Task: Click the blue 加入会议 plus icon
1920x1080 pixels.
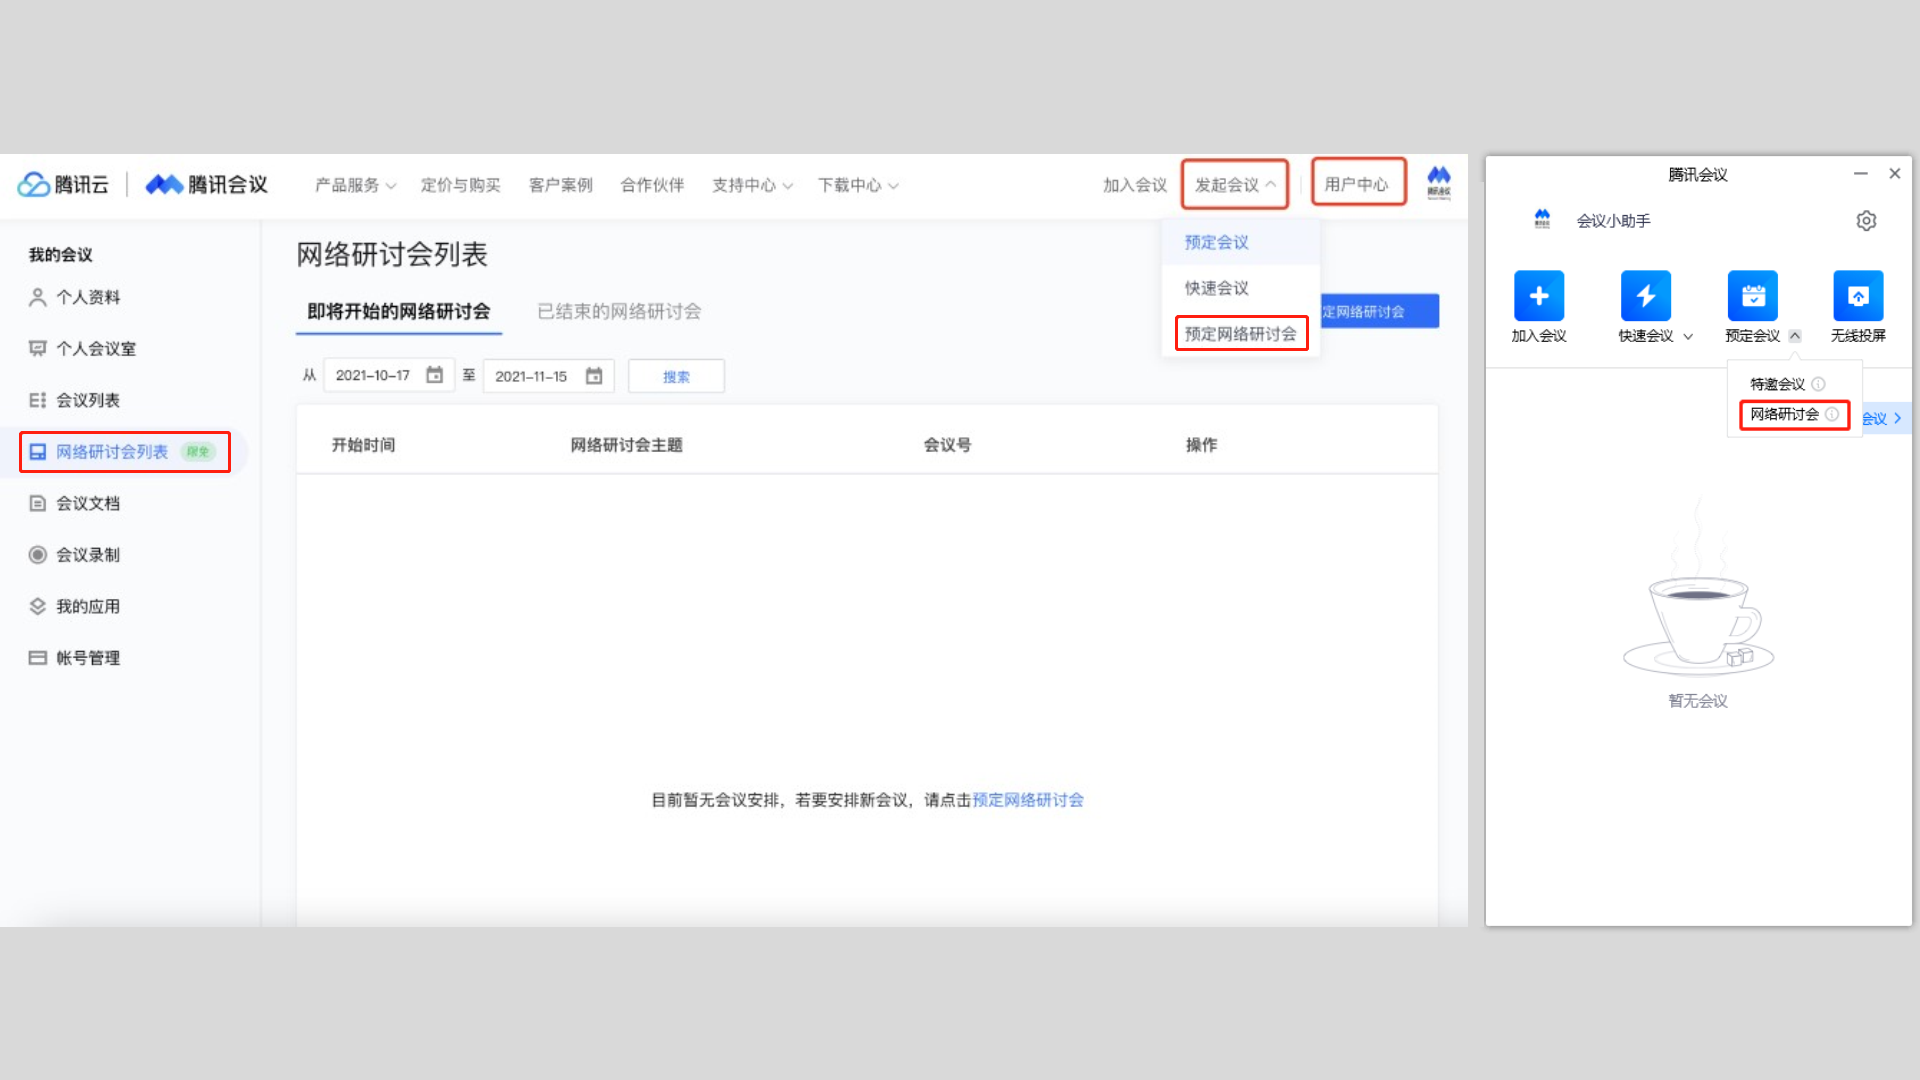Action: [1539, 296]
